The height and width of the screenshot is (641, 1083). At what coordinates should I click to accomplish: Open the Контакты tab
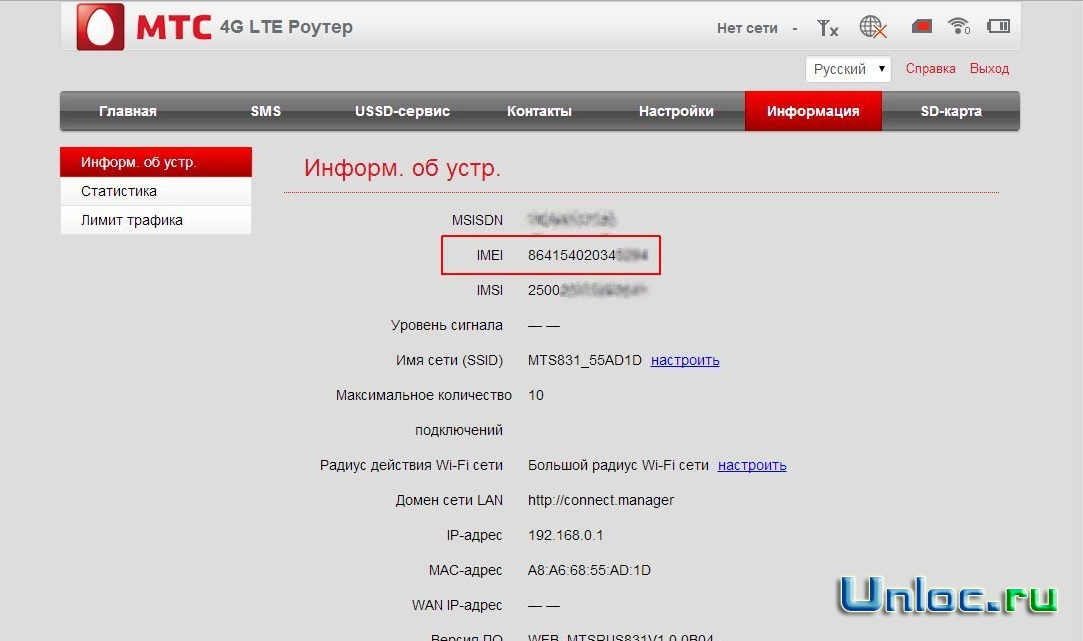click(539, 111)
